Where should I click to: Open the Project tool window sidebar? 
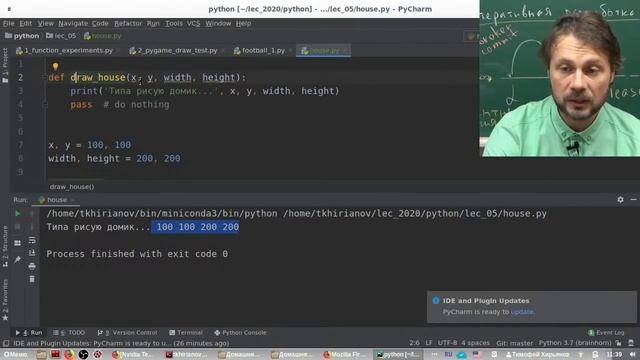pos(5,65)
